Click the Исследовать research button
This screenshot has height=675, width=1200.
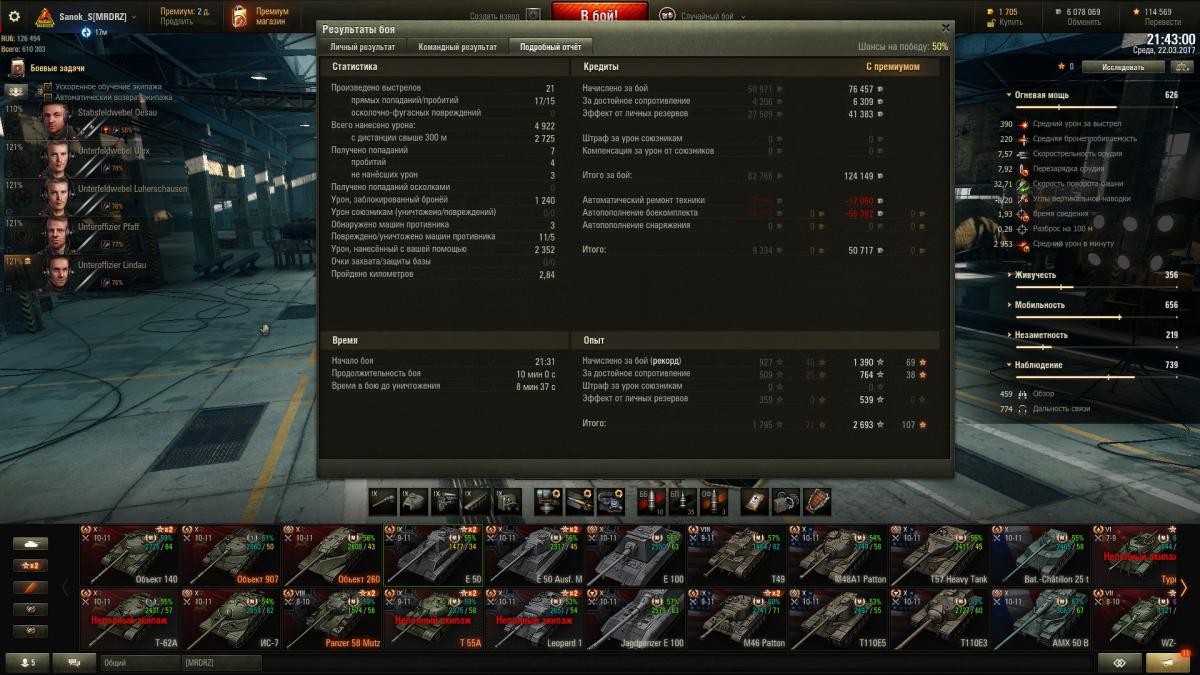(1123, 67)
